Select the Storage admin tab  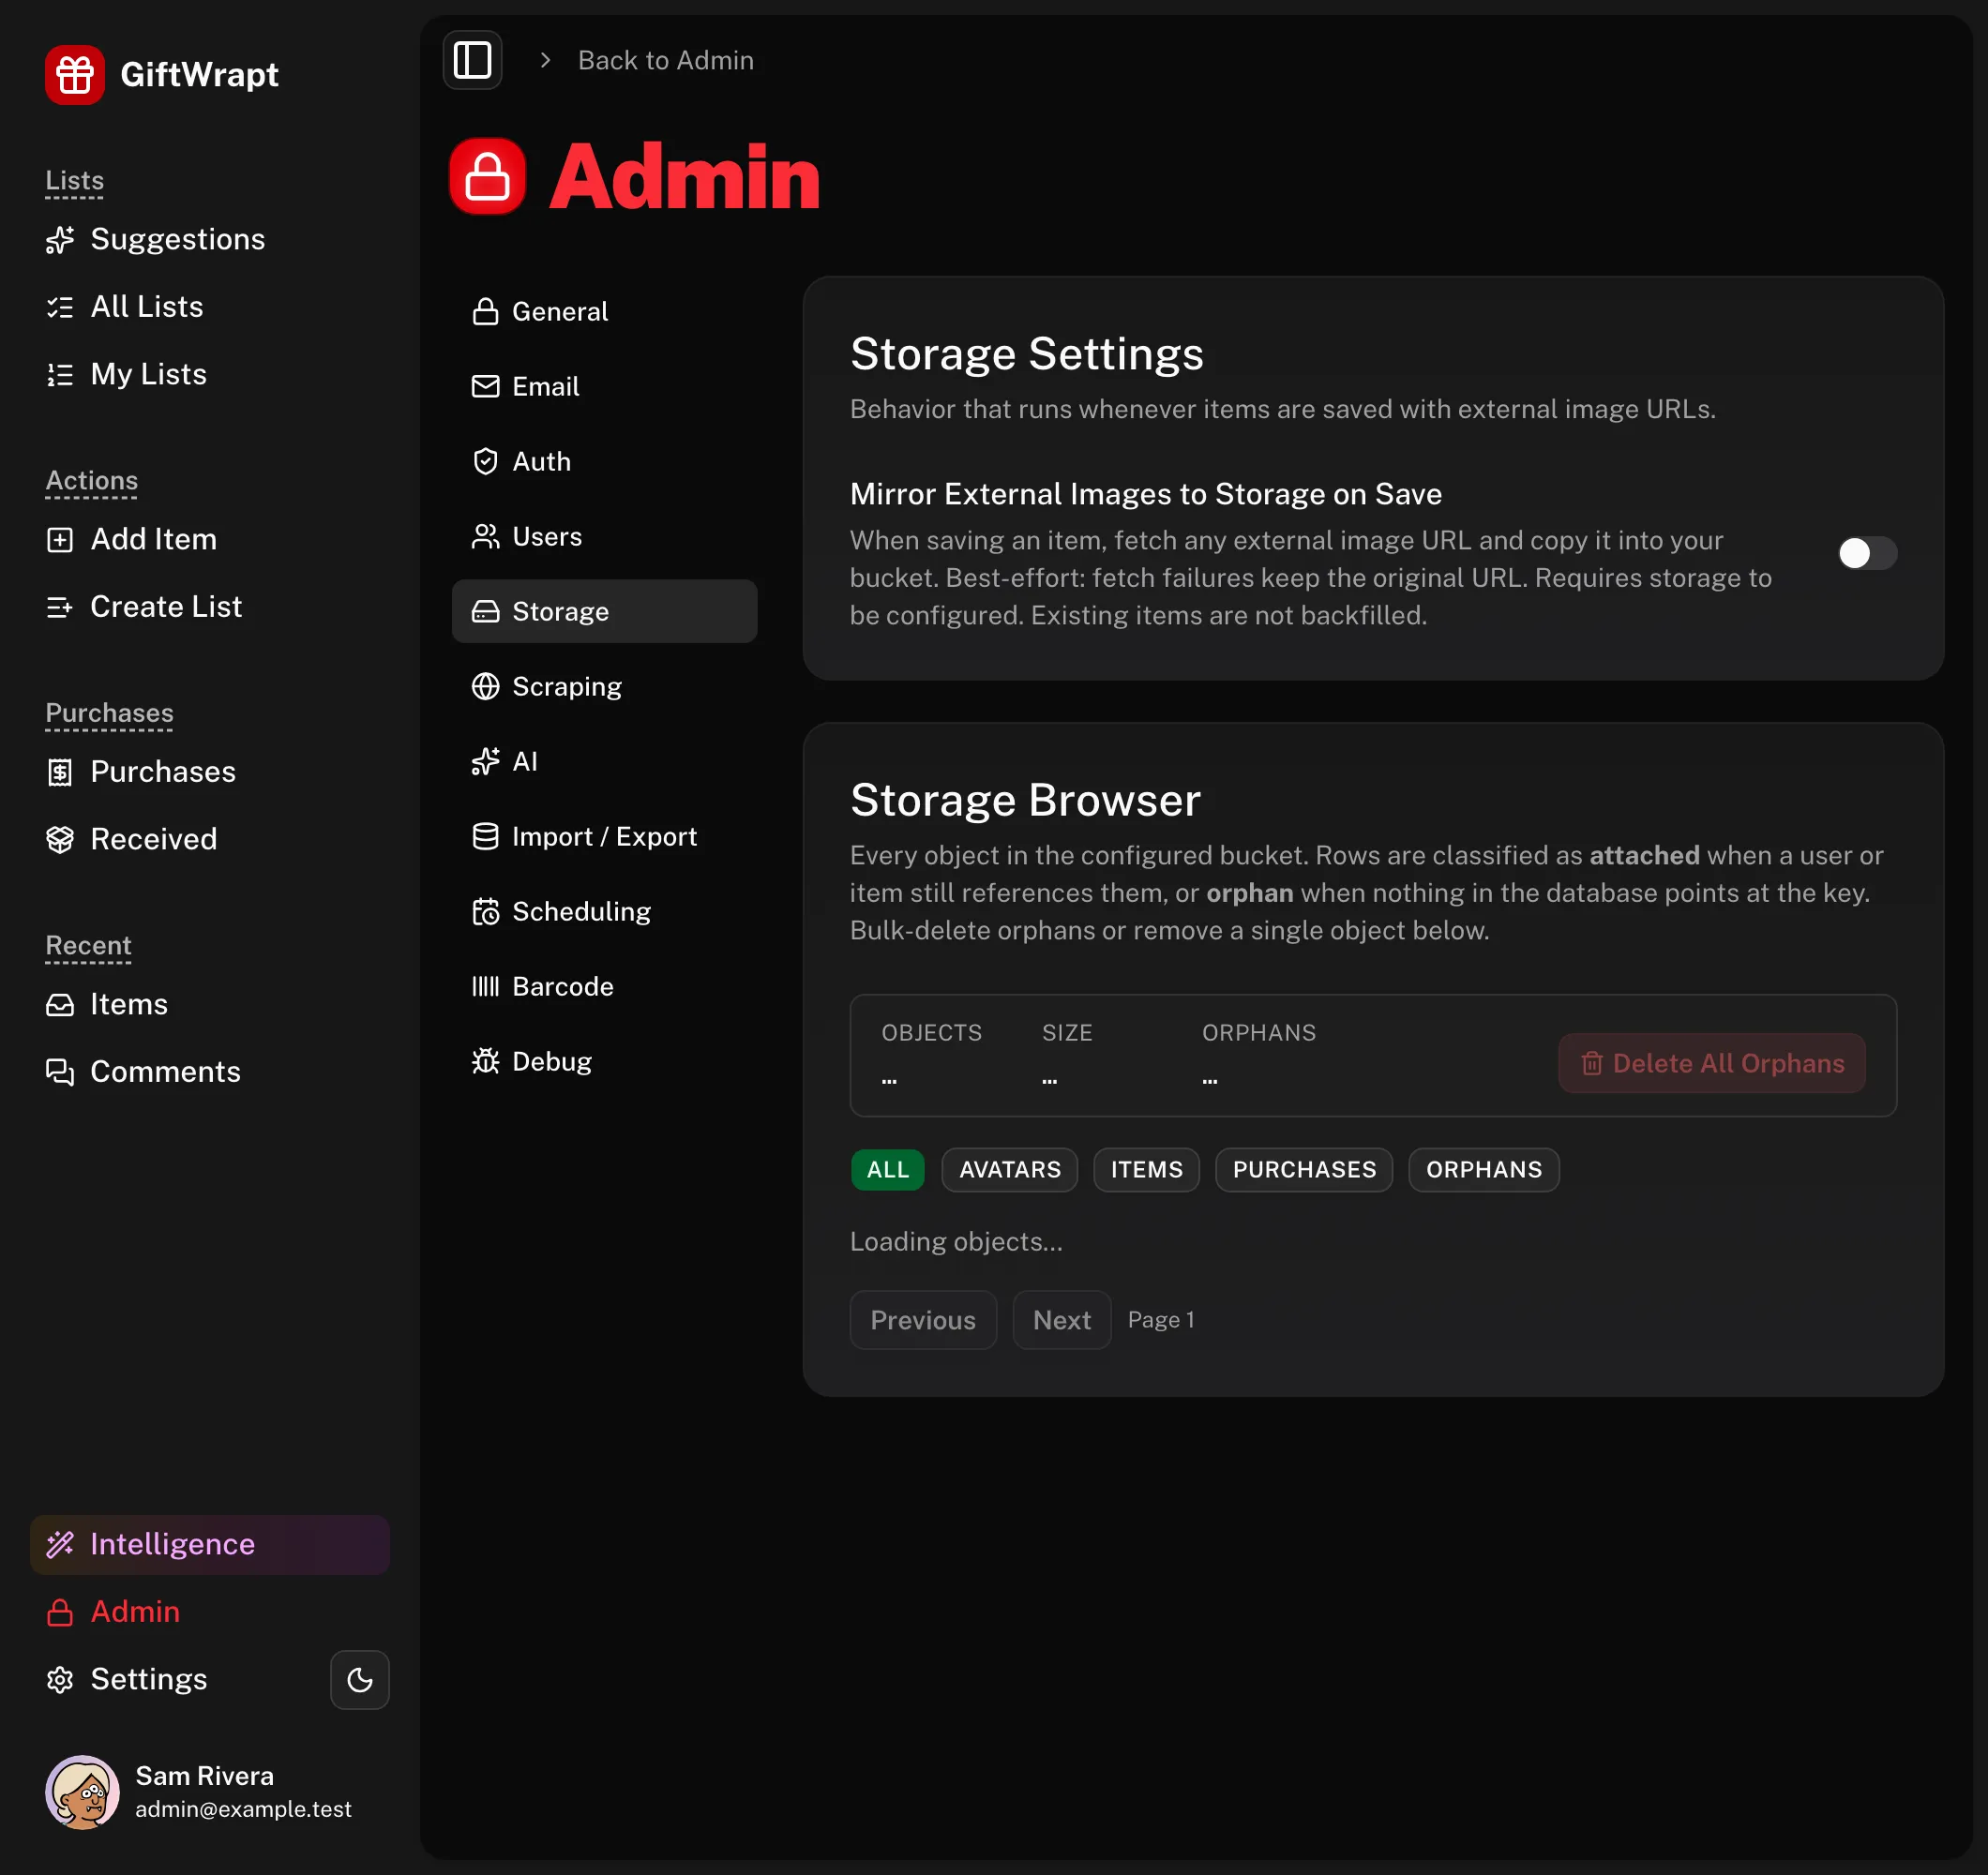604,611
